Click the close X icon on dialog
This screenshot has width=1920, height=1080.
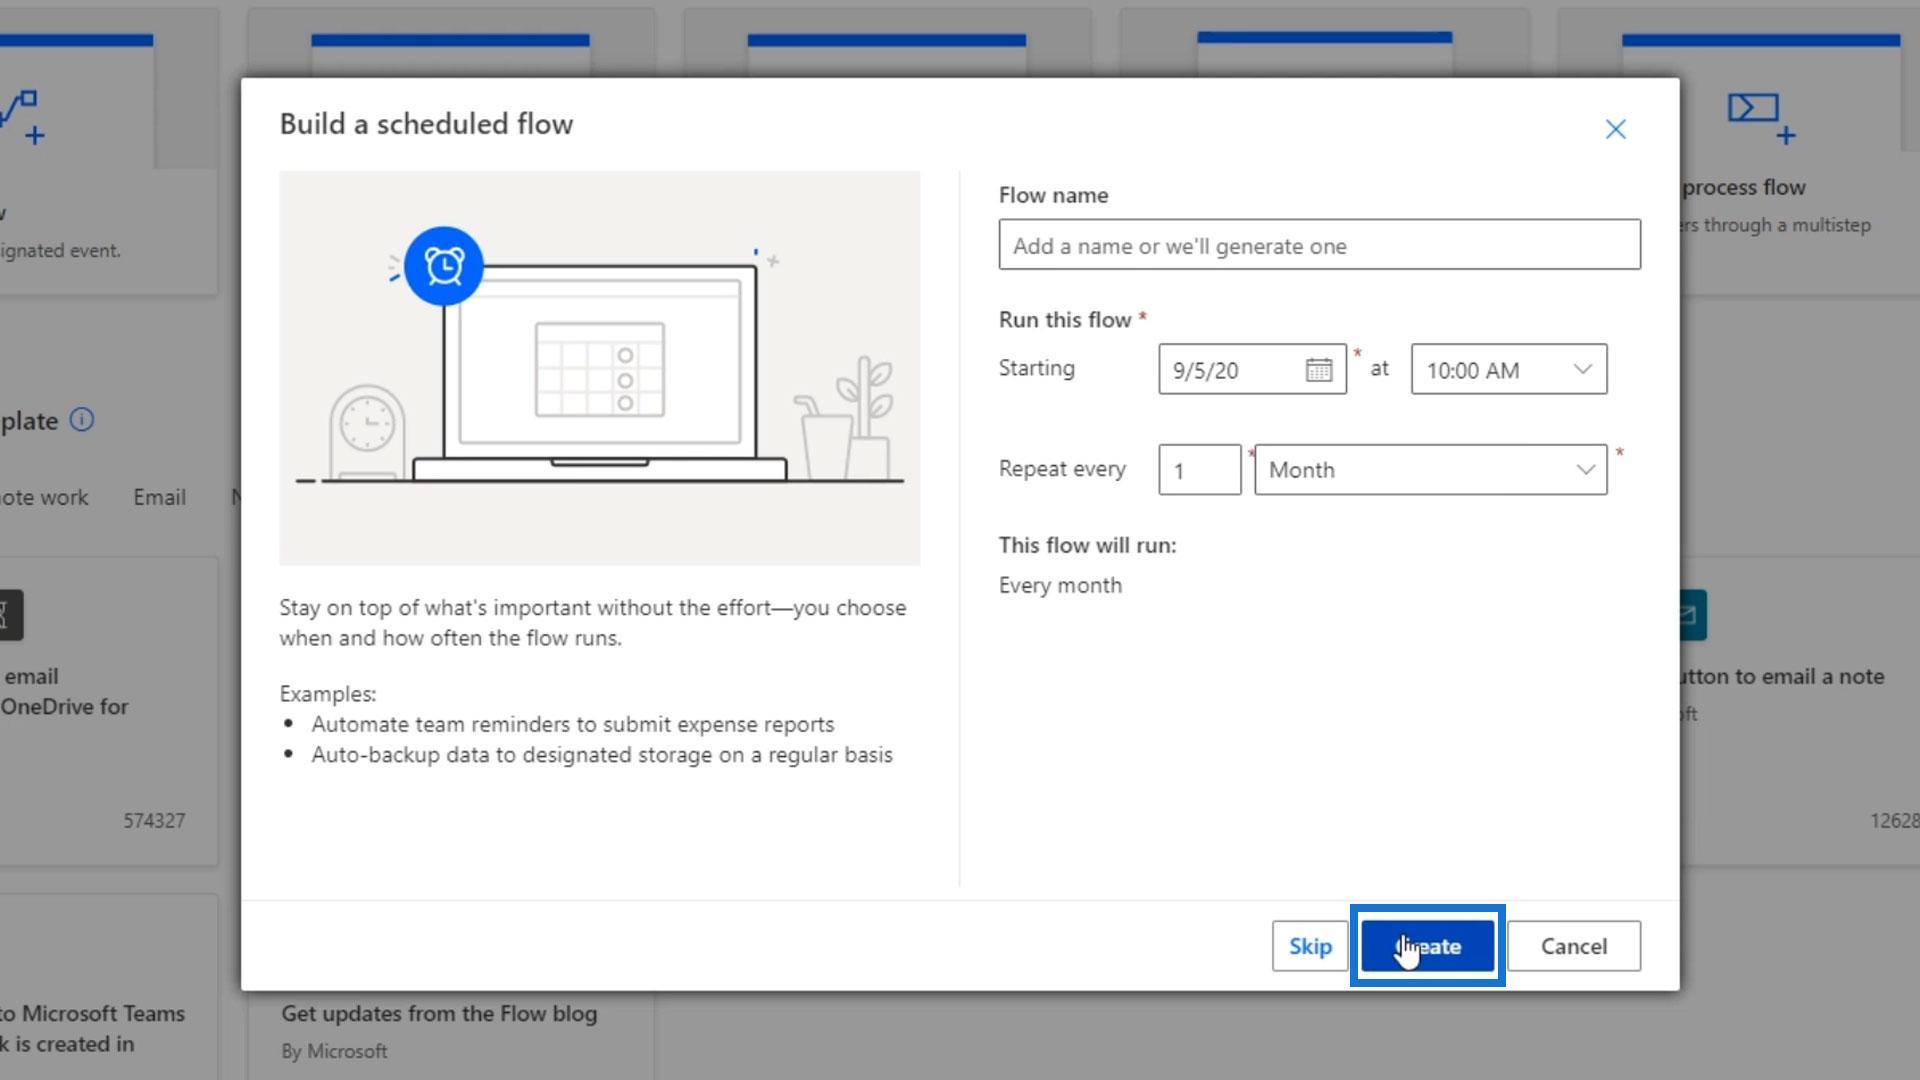pyautogui.click(x=1615, y=128)
